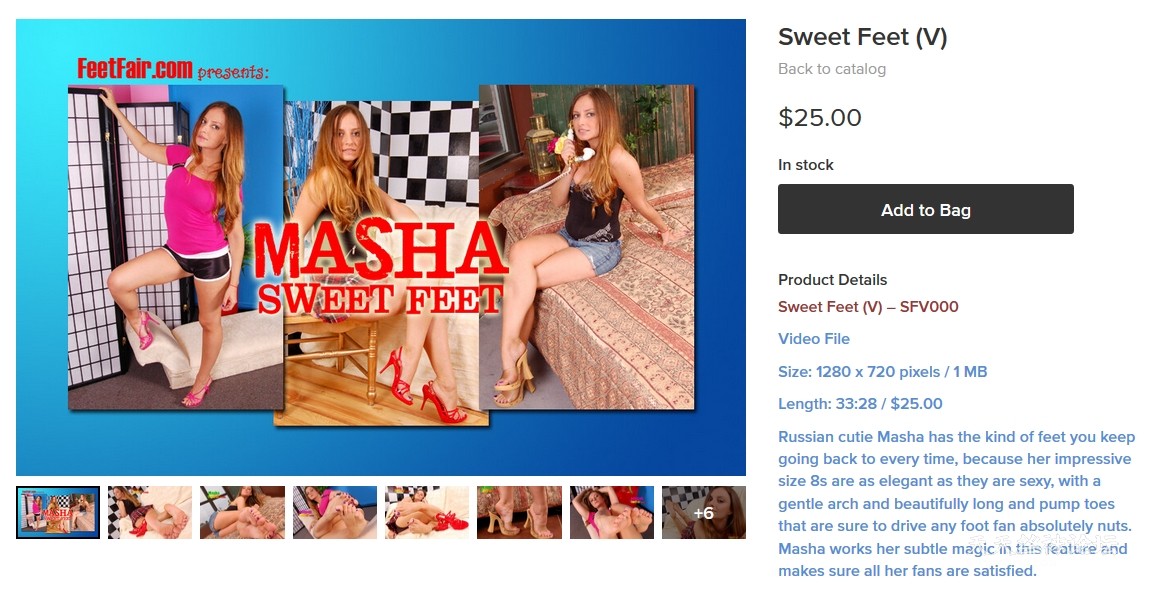Viewport: 1158px width, 592px height.
Task: Open the second thumbnail with checkered background
Action: 150,512
